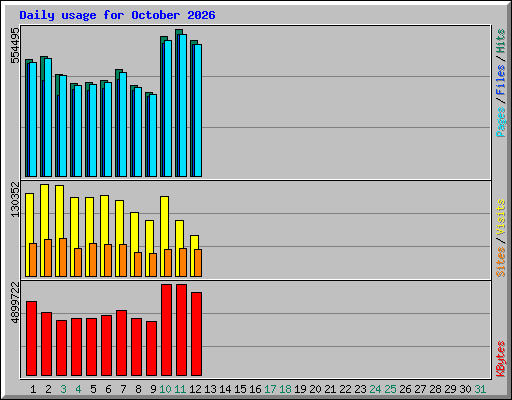This screenshot has height=400, width=512.
Task: Click day label 7 on the x-axis
Action: coord(123,389)
